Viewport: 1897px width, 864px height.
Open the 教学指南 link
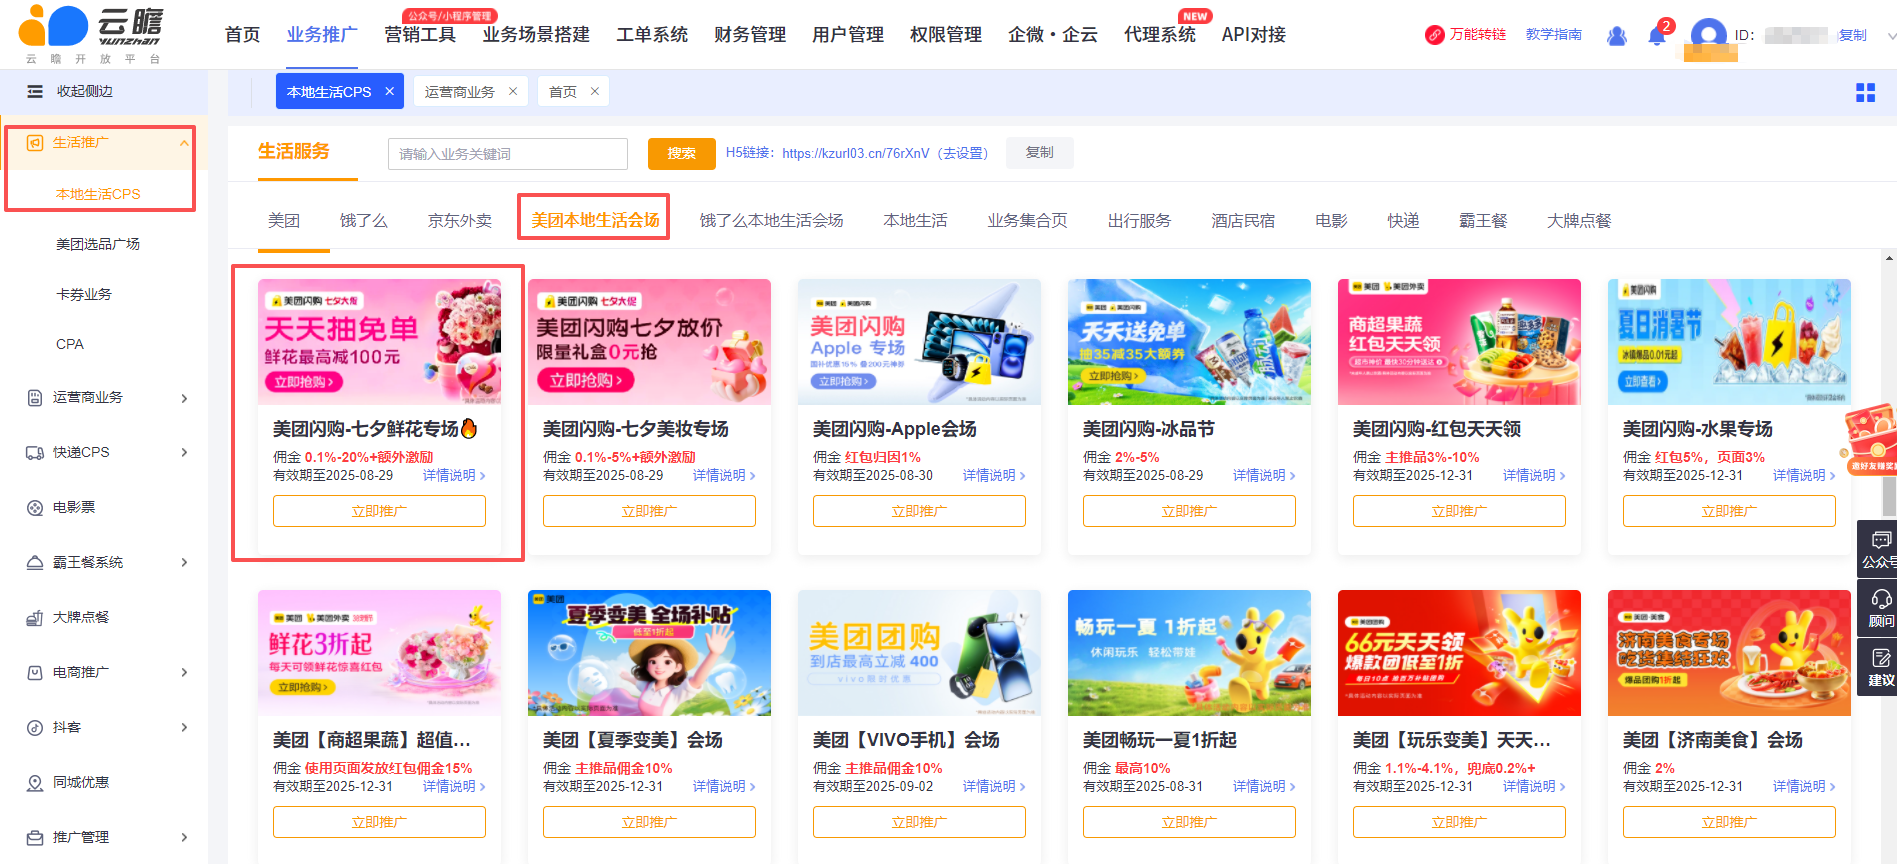coord(1554,35)
